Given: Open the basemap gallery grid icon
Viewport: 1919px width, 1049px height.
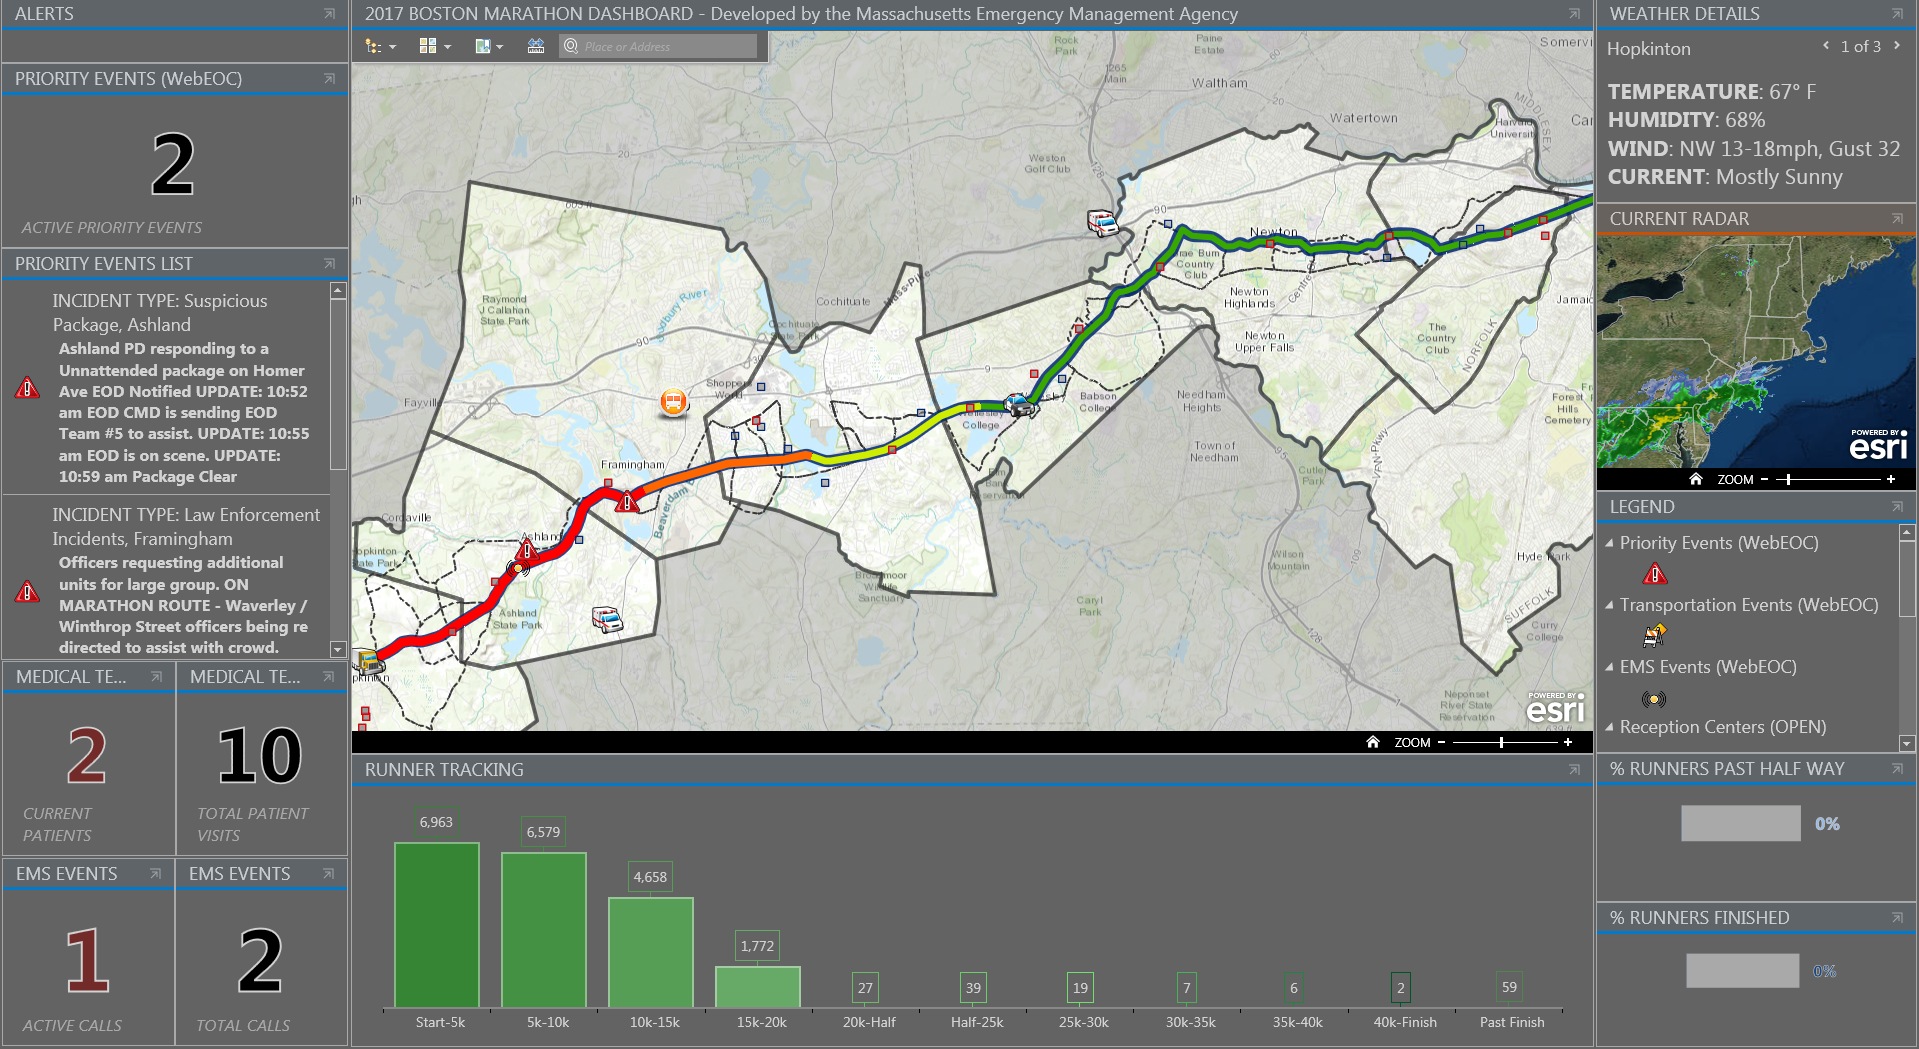Looking at the screenshot, I should tap(428, 46).
